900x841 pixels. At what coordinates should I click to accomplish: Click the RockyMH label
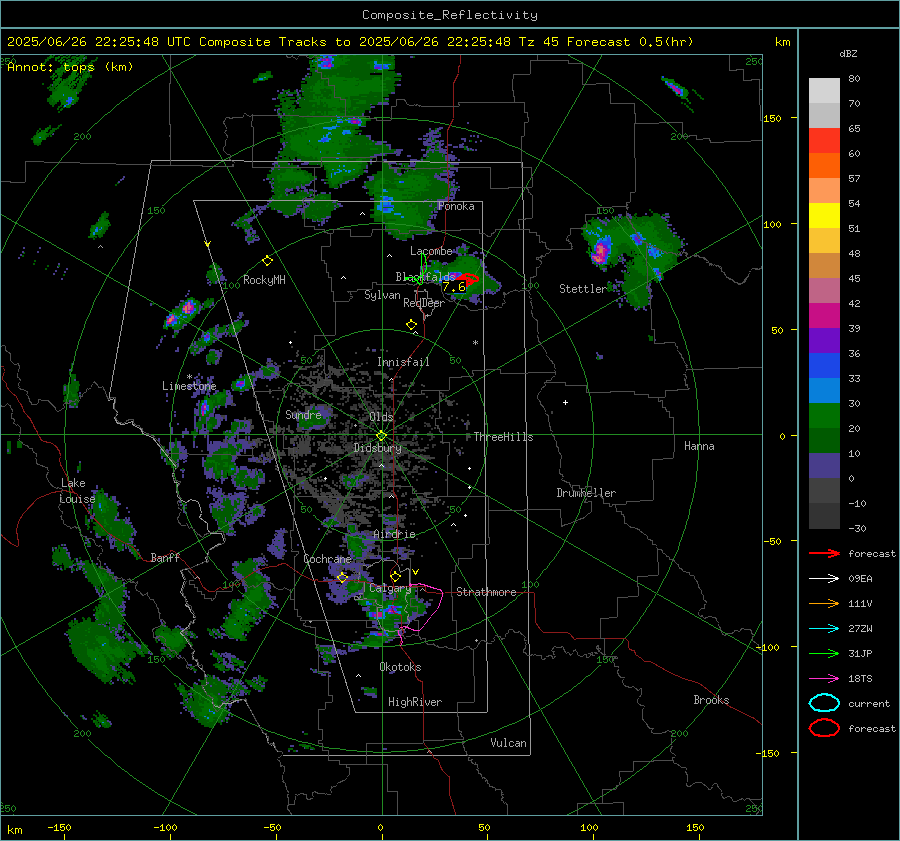coord(264,280)
